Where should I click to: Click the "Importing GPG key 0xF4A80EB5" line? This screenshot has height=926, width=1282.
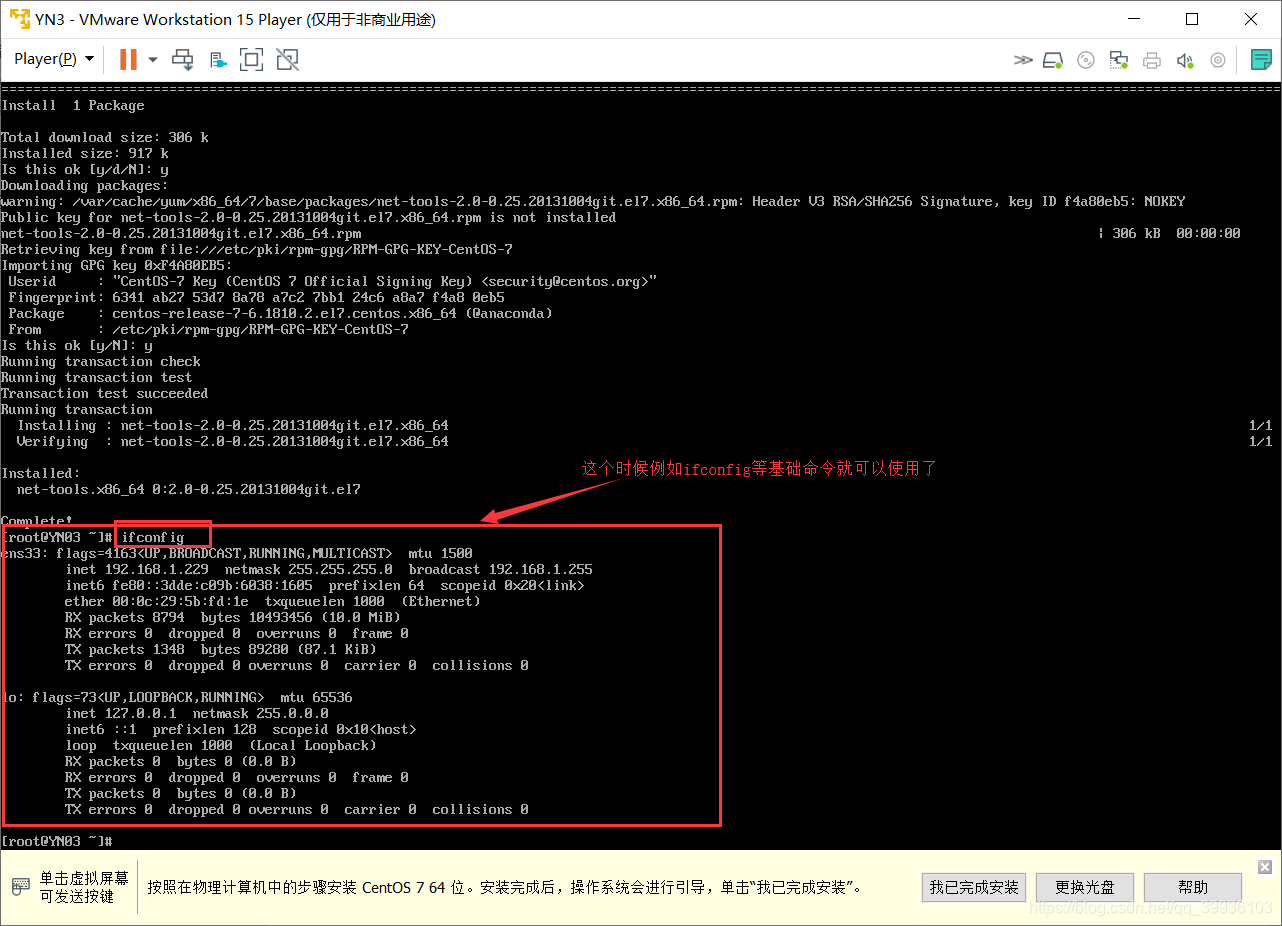(x=117, y=265)
